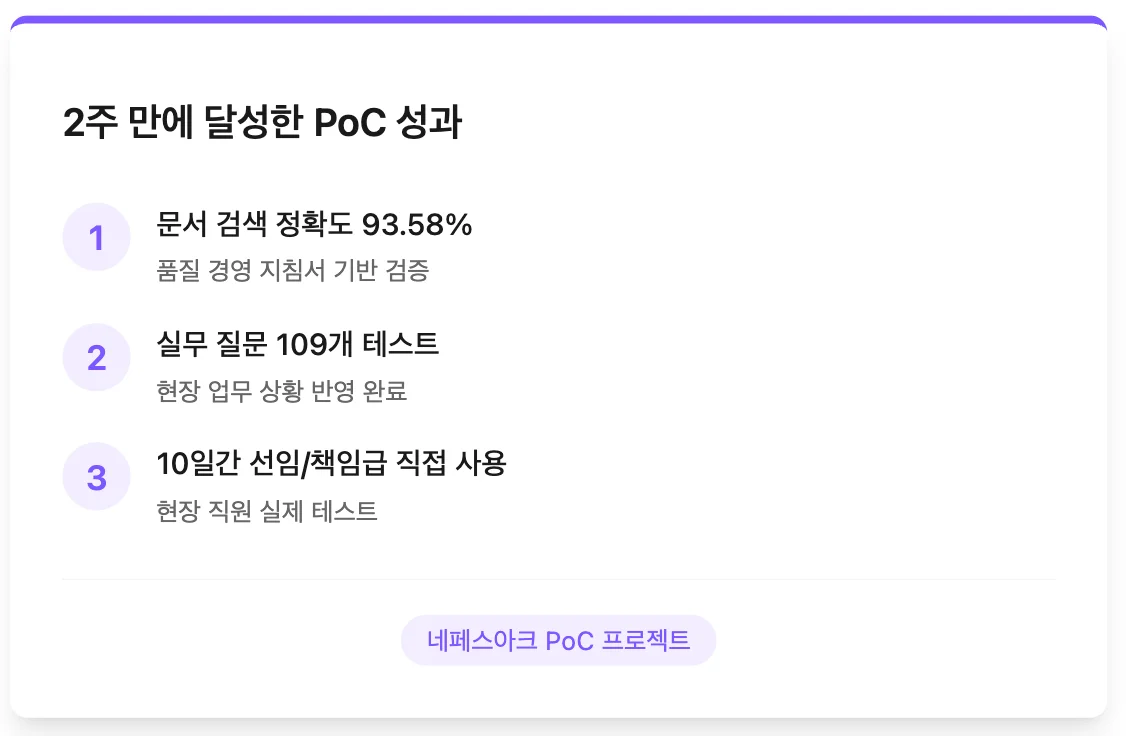1126x736 pixels.
Task: Click the 2주 text in the title
Action: [89, 124]
